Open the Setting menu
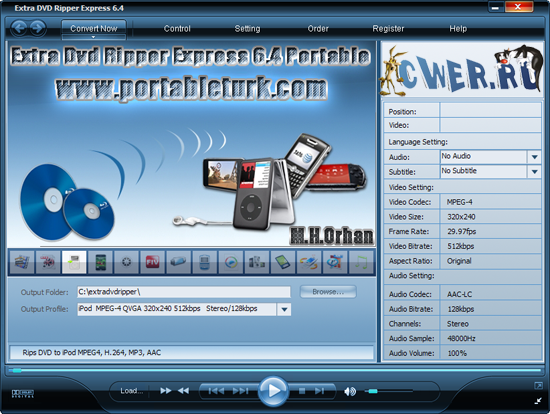 247,29
